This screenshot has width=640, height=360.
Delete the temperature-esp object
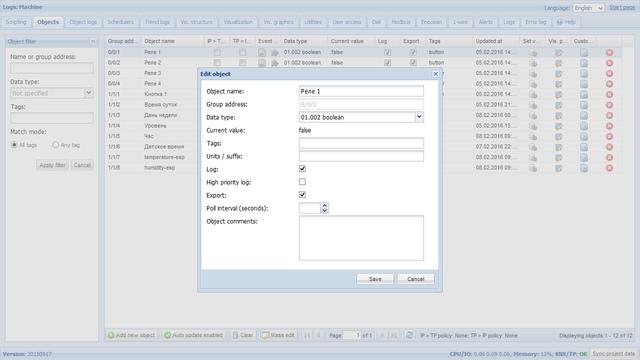609,158
